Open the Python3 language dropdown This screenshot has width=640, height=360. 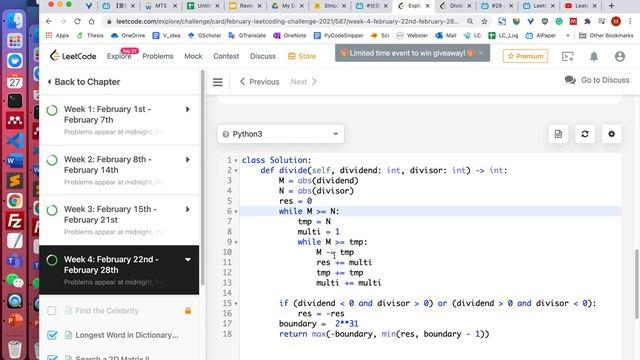pyautogui.click(x=280, y=134)
